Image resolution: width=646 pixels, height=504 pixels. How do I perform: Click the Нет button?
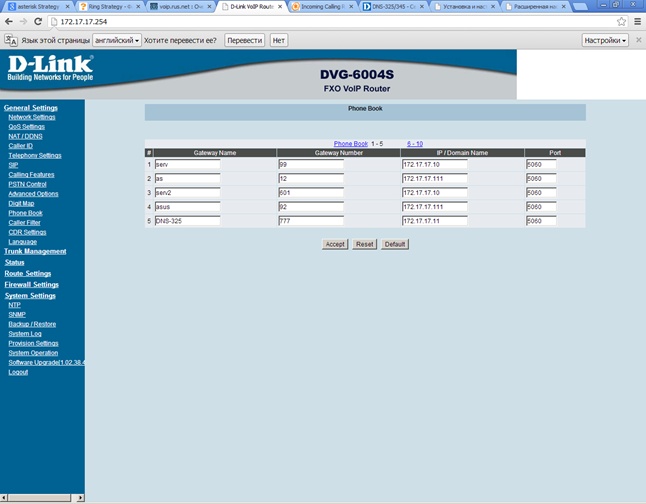[x=279, y=40]
